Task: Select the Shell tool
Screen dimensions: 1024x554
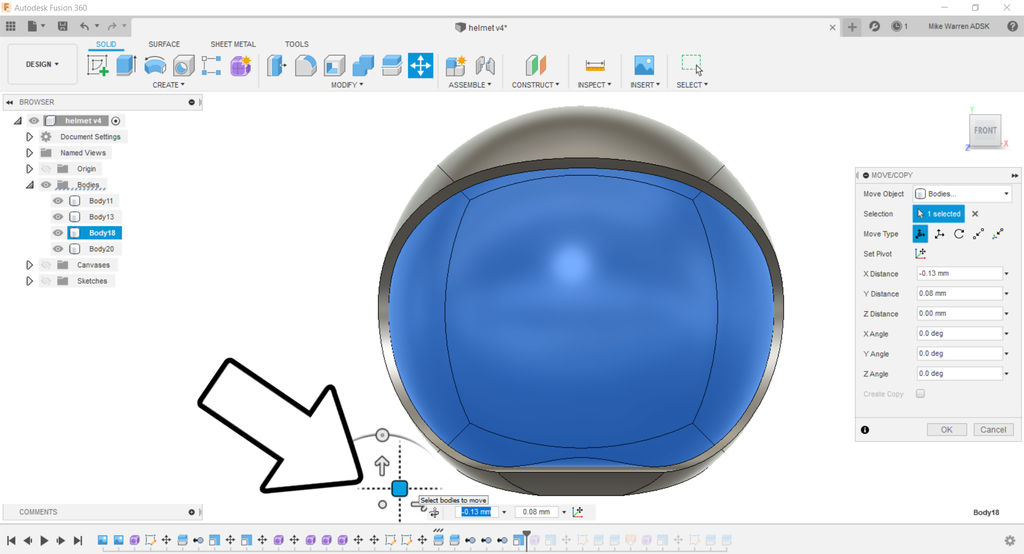Action: pos(334,65)
